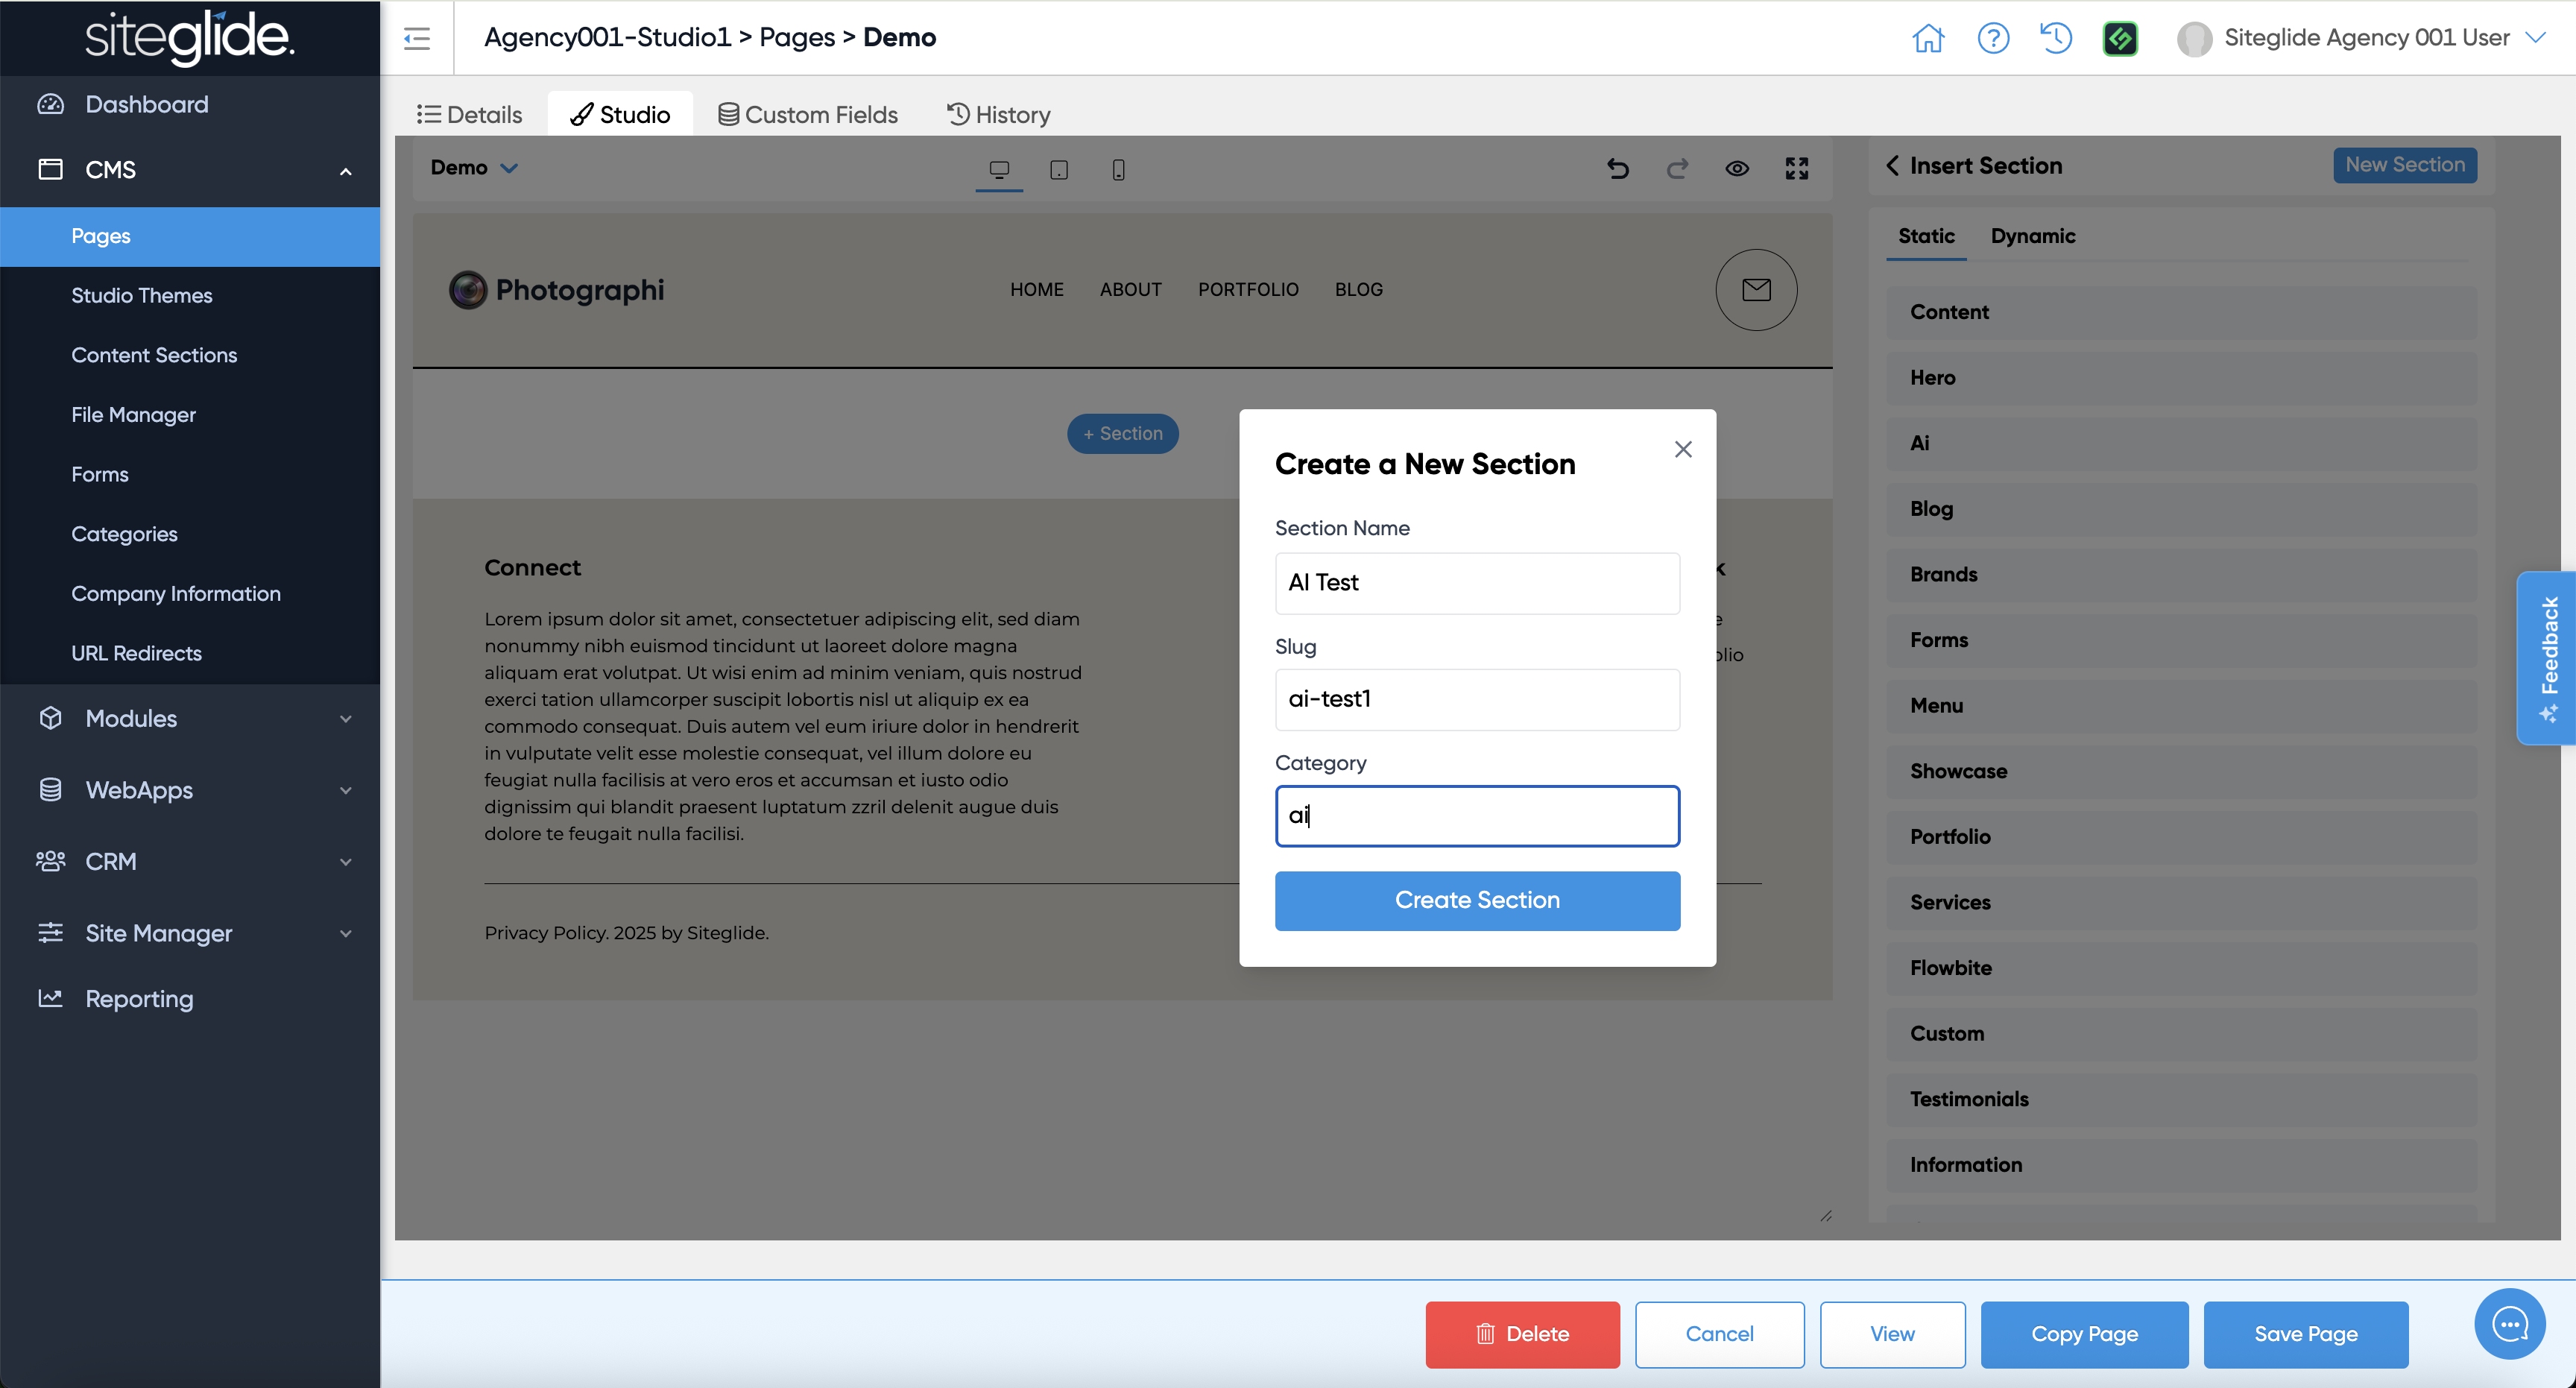Switch to tablet device preview
Viewport: 2576px width, 1388px height.
(x=1058, y=170)
